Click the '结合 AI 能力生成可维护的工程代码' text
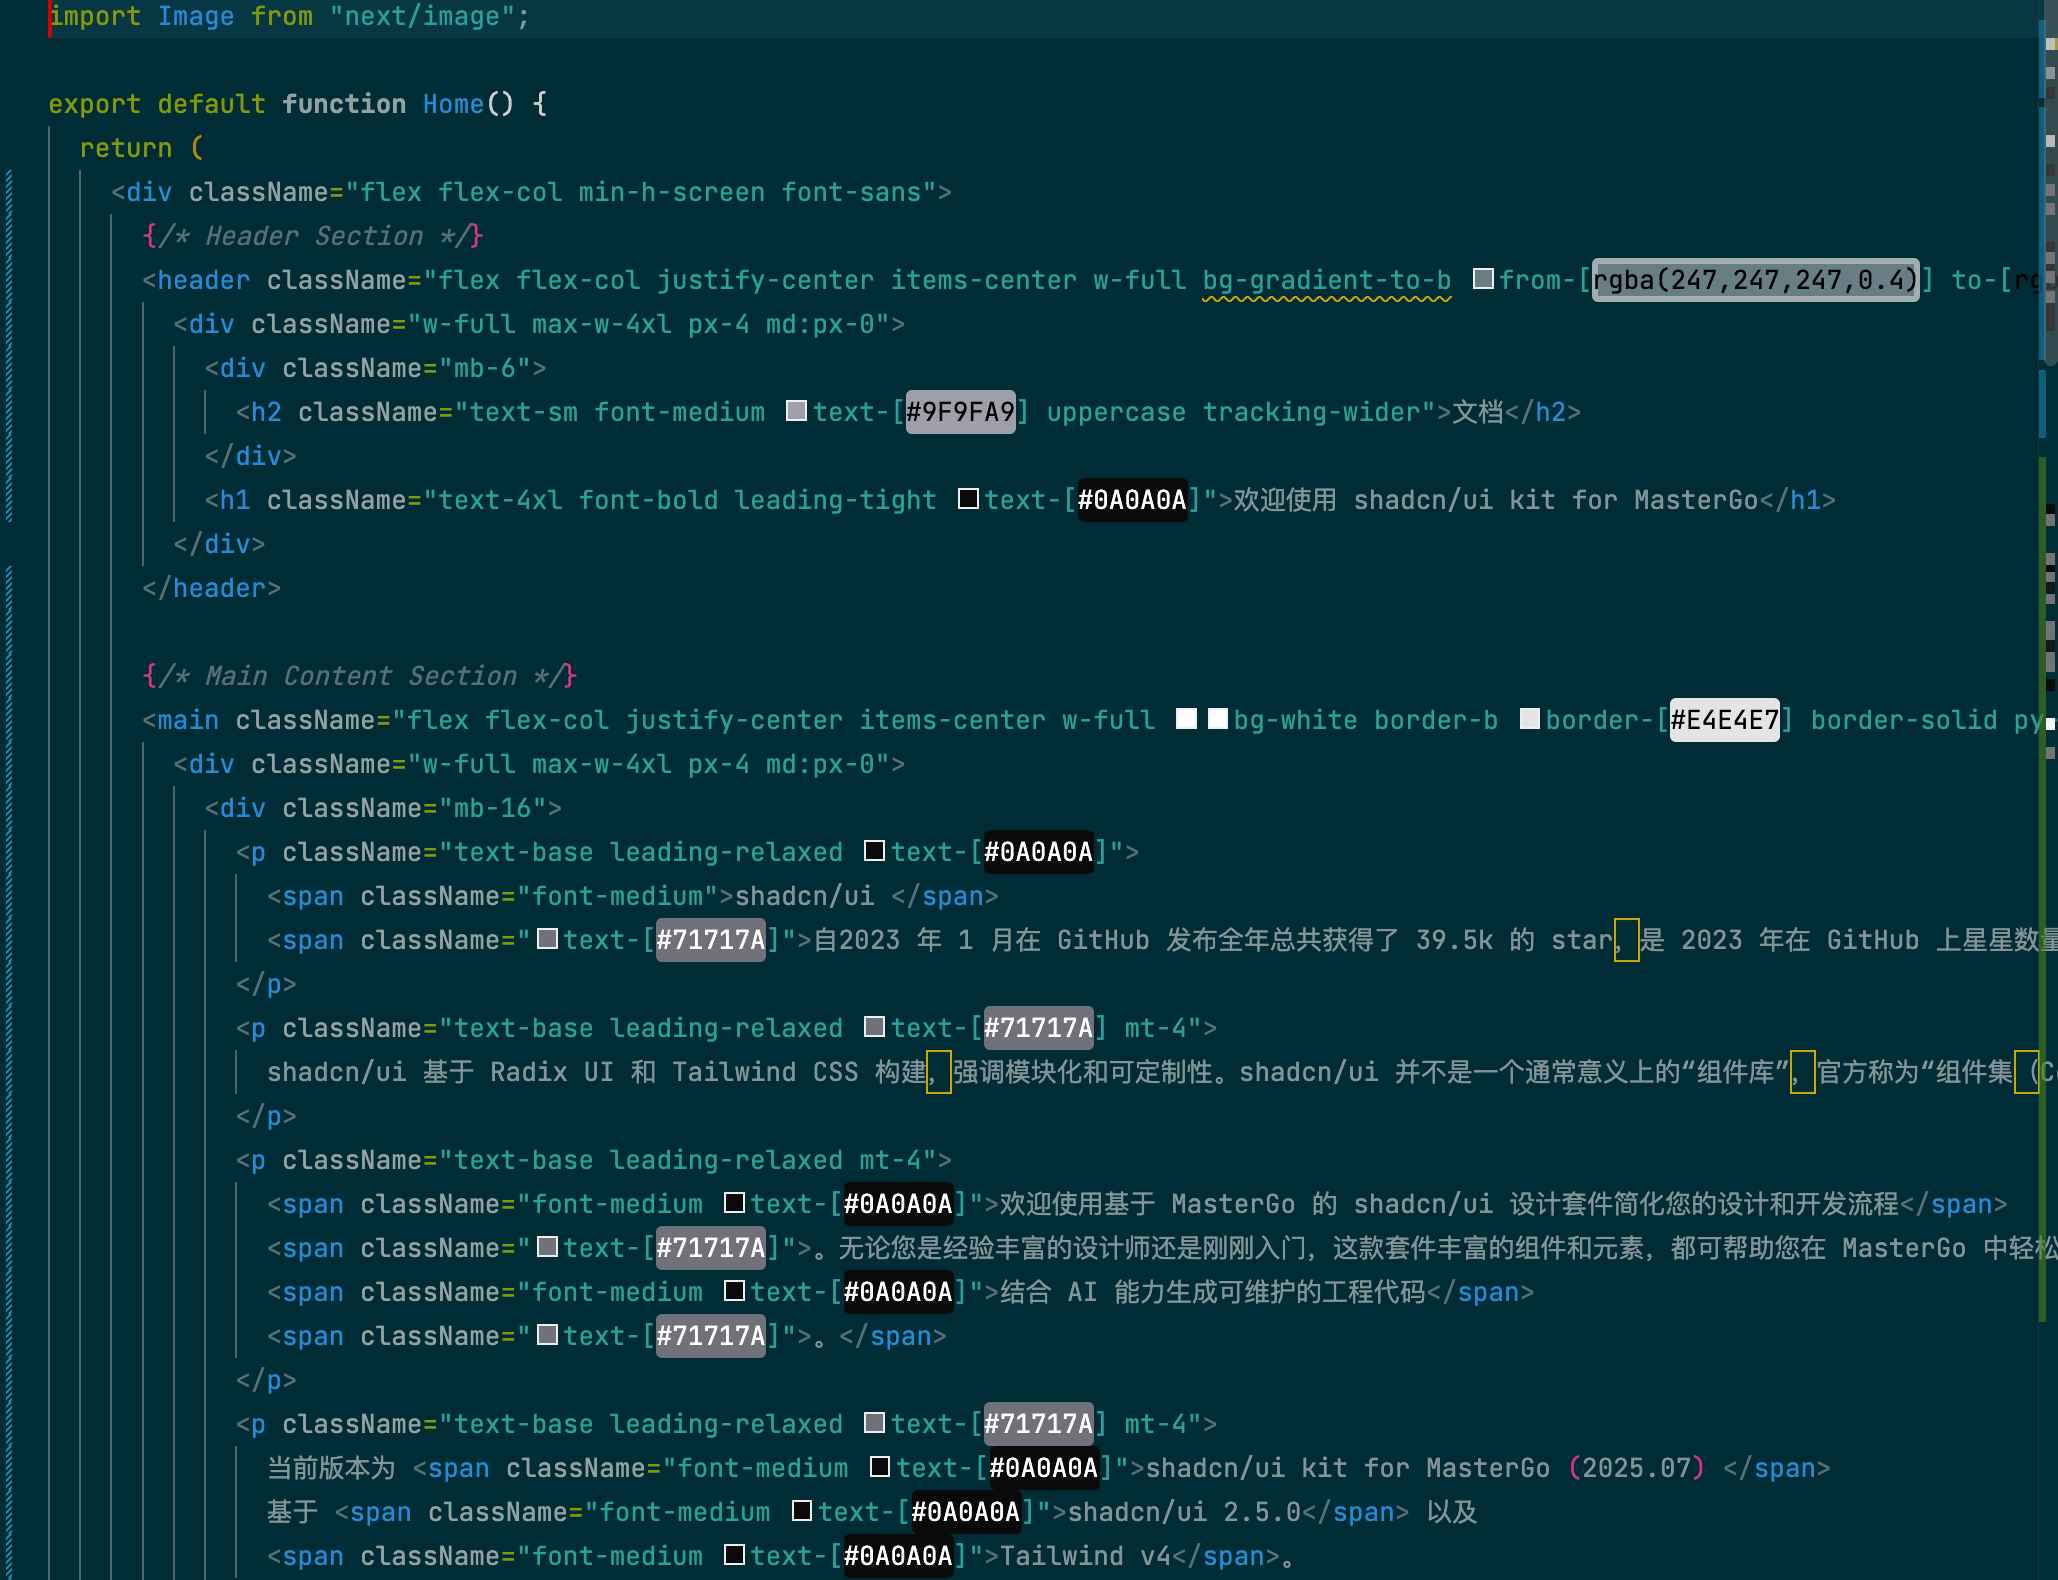The height and width of the screenshot is (1580, 2058). [x=1213, y=1292]
